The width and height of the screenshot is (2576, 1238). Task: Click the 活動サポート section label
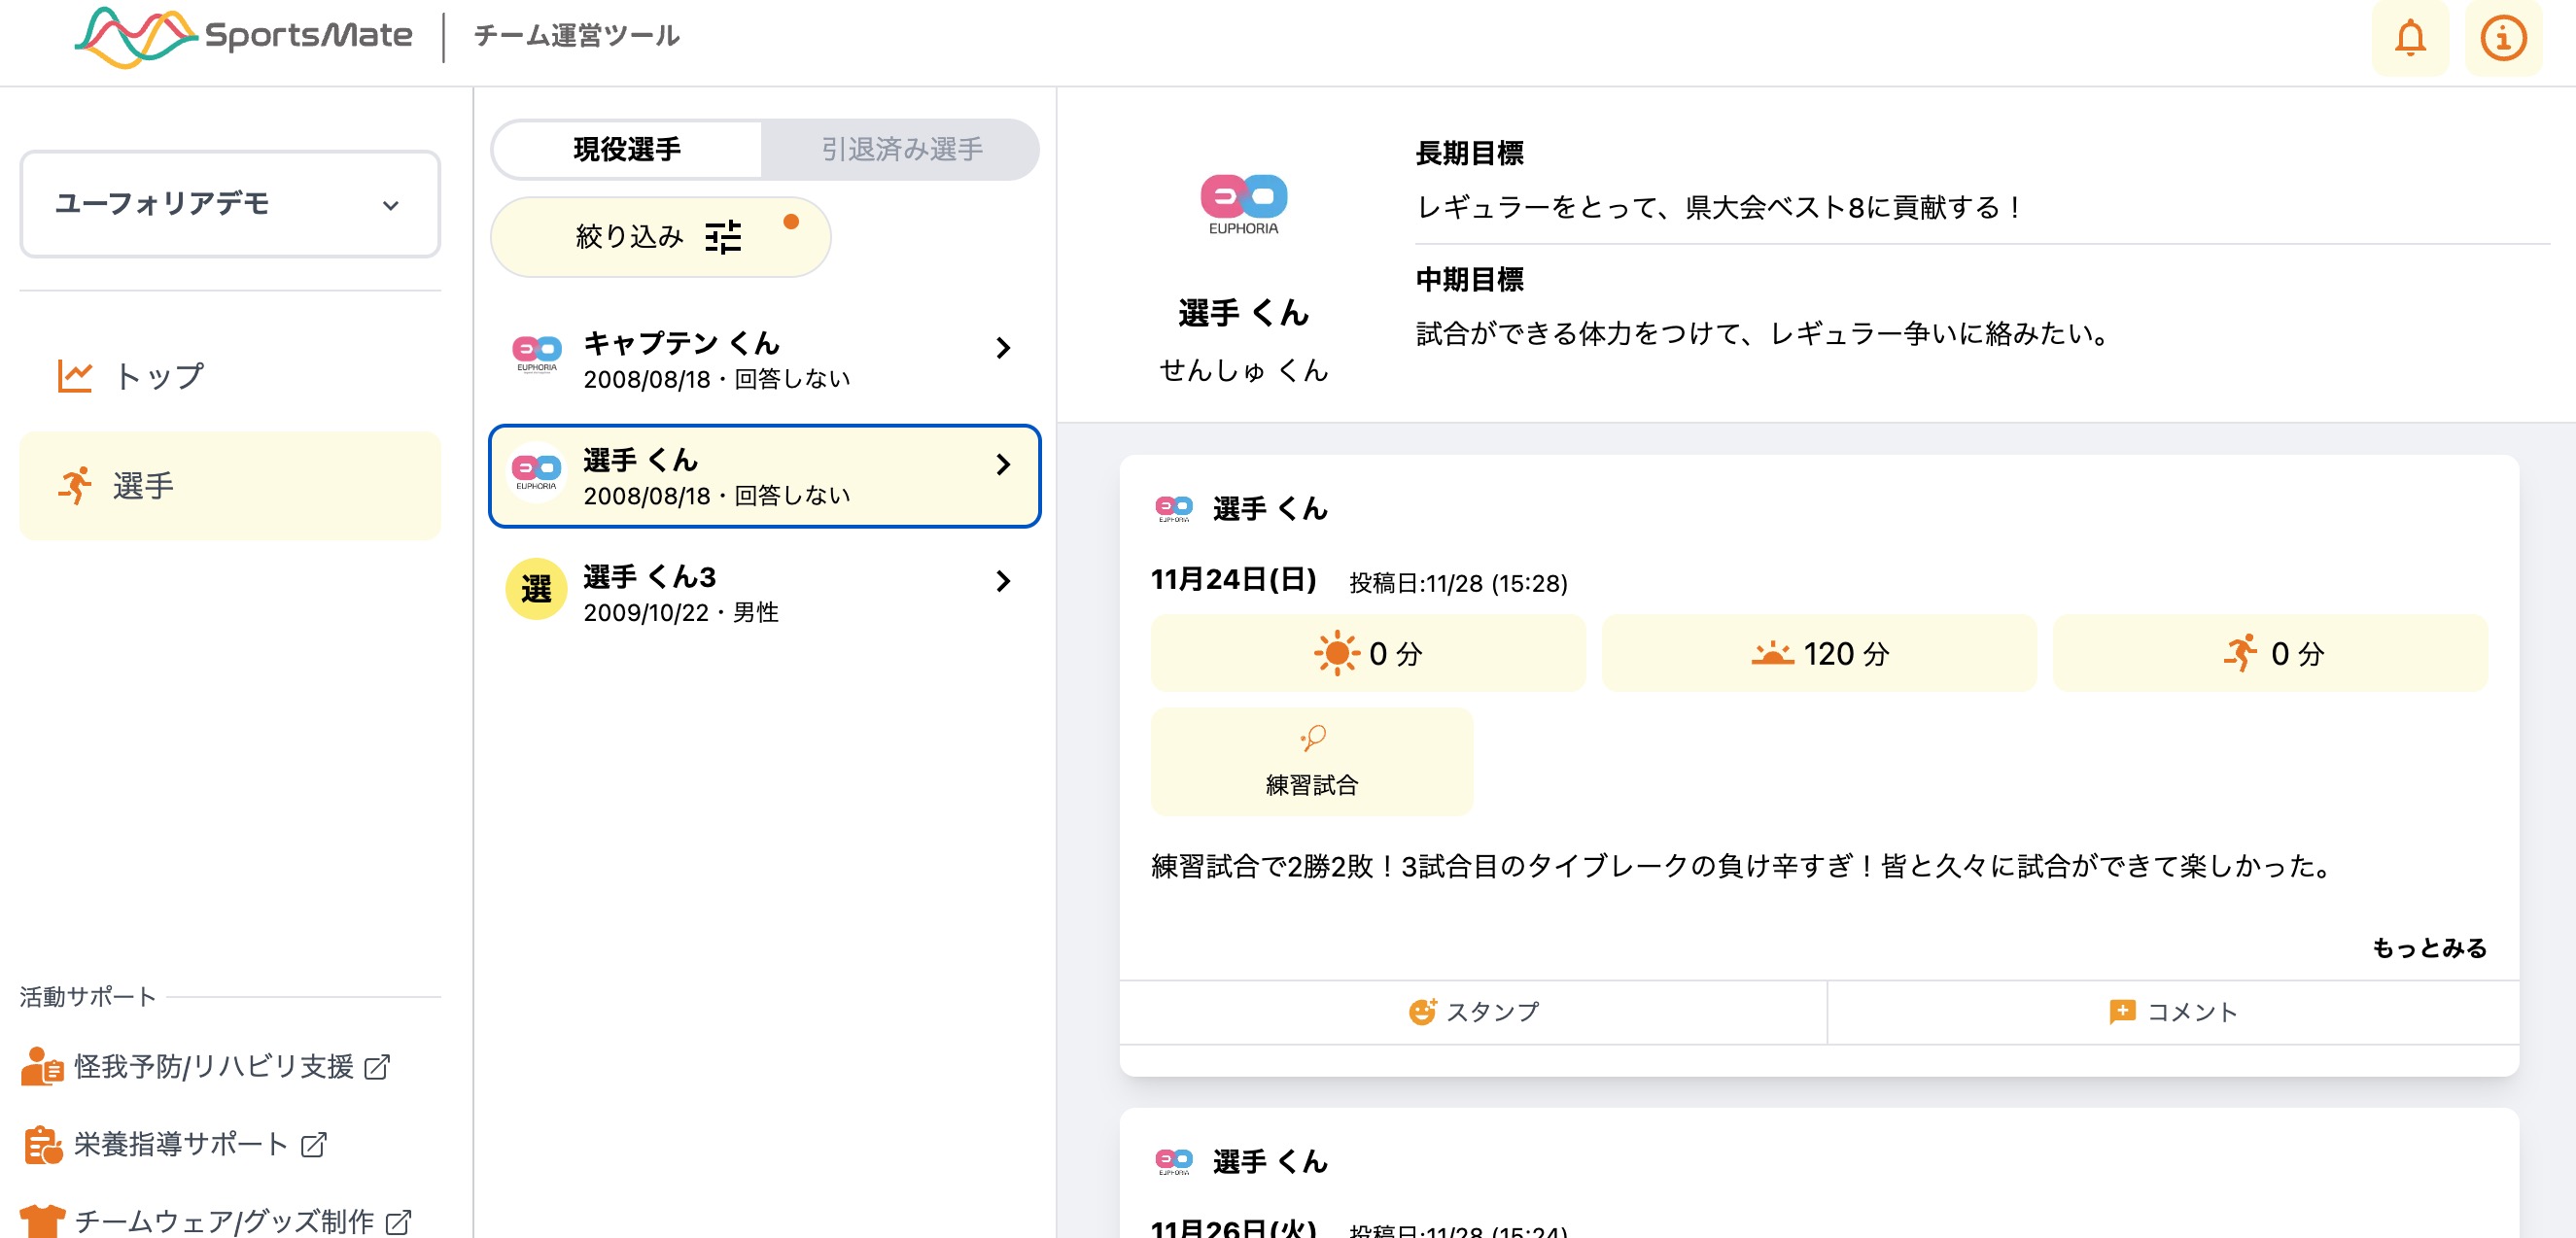(88, 997)
